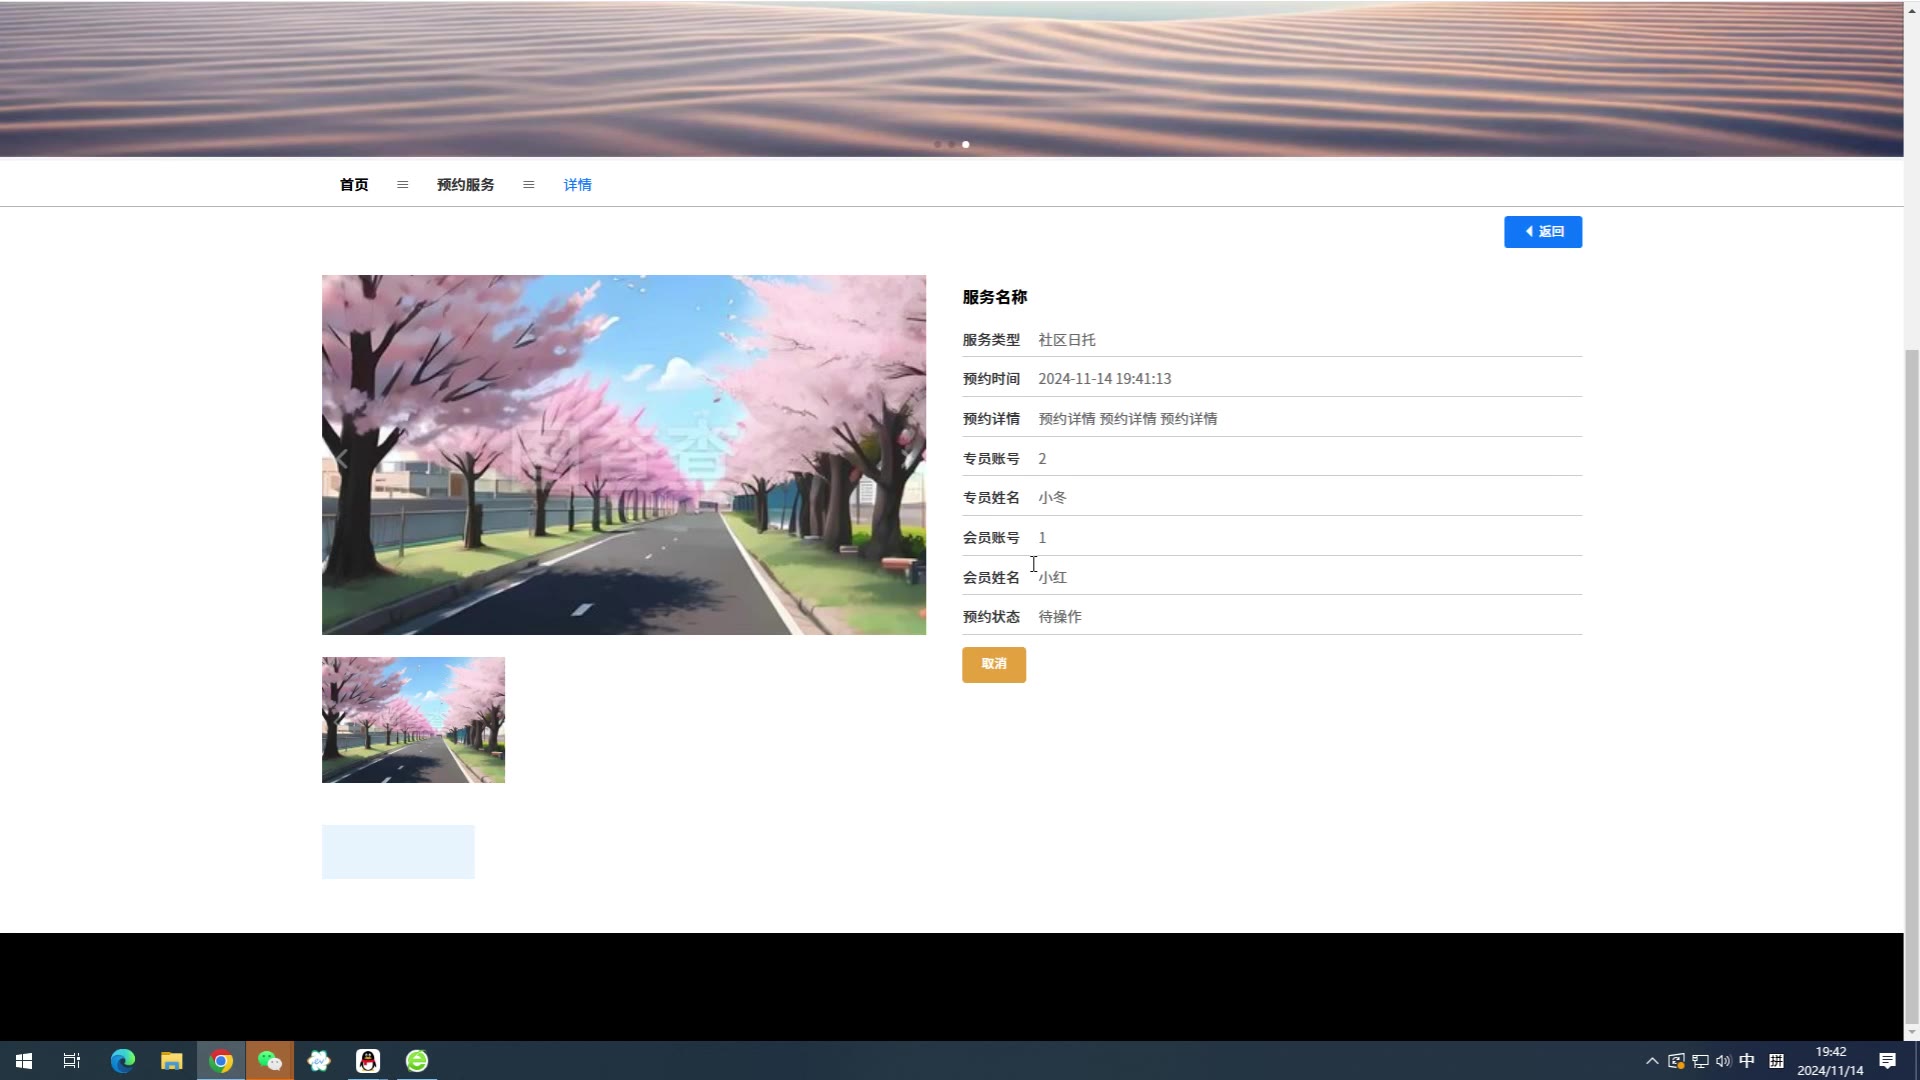1920x1080 pixels.
Task: Select third banner carousel dot
Action: 965,145
